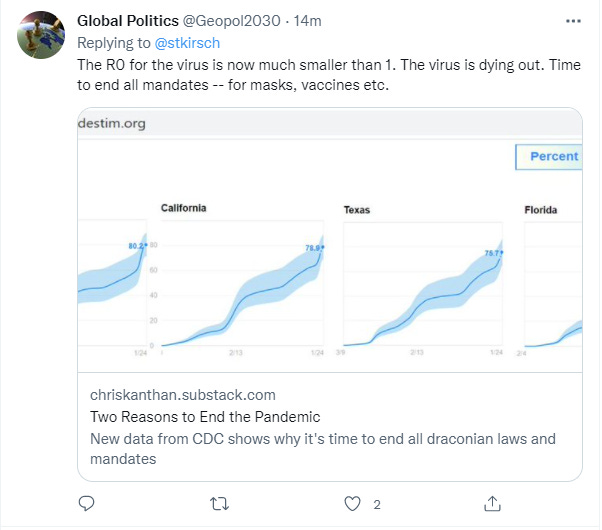Click the like count number 2

[x=377, y=505]
